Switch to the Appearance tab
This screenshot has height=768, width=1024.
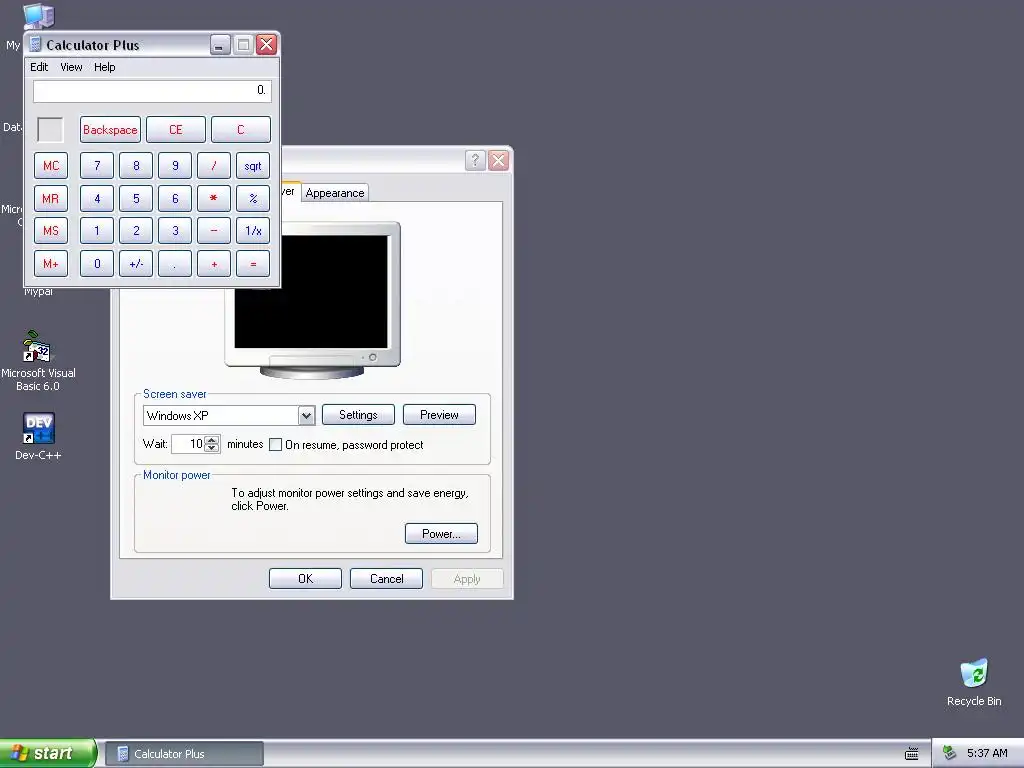click(334, 193)
